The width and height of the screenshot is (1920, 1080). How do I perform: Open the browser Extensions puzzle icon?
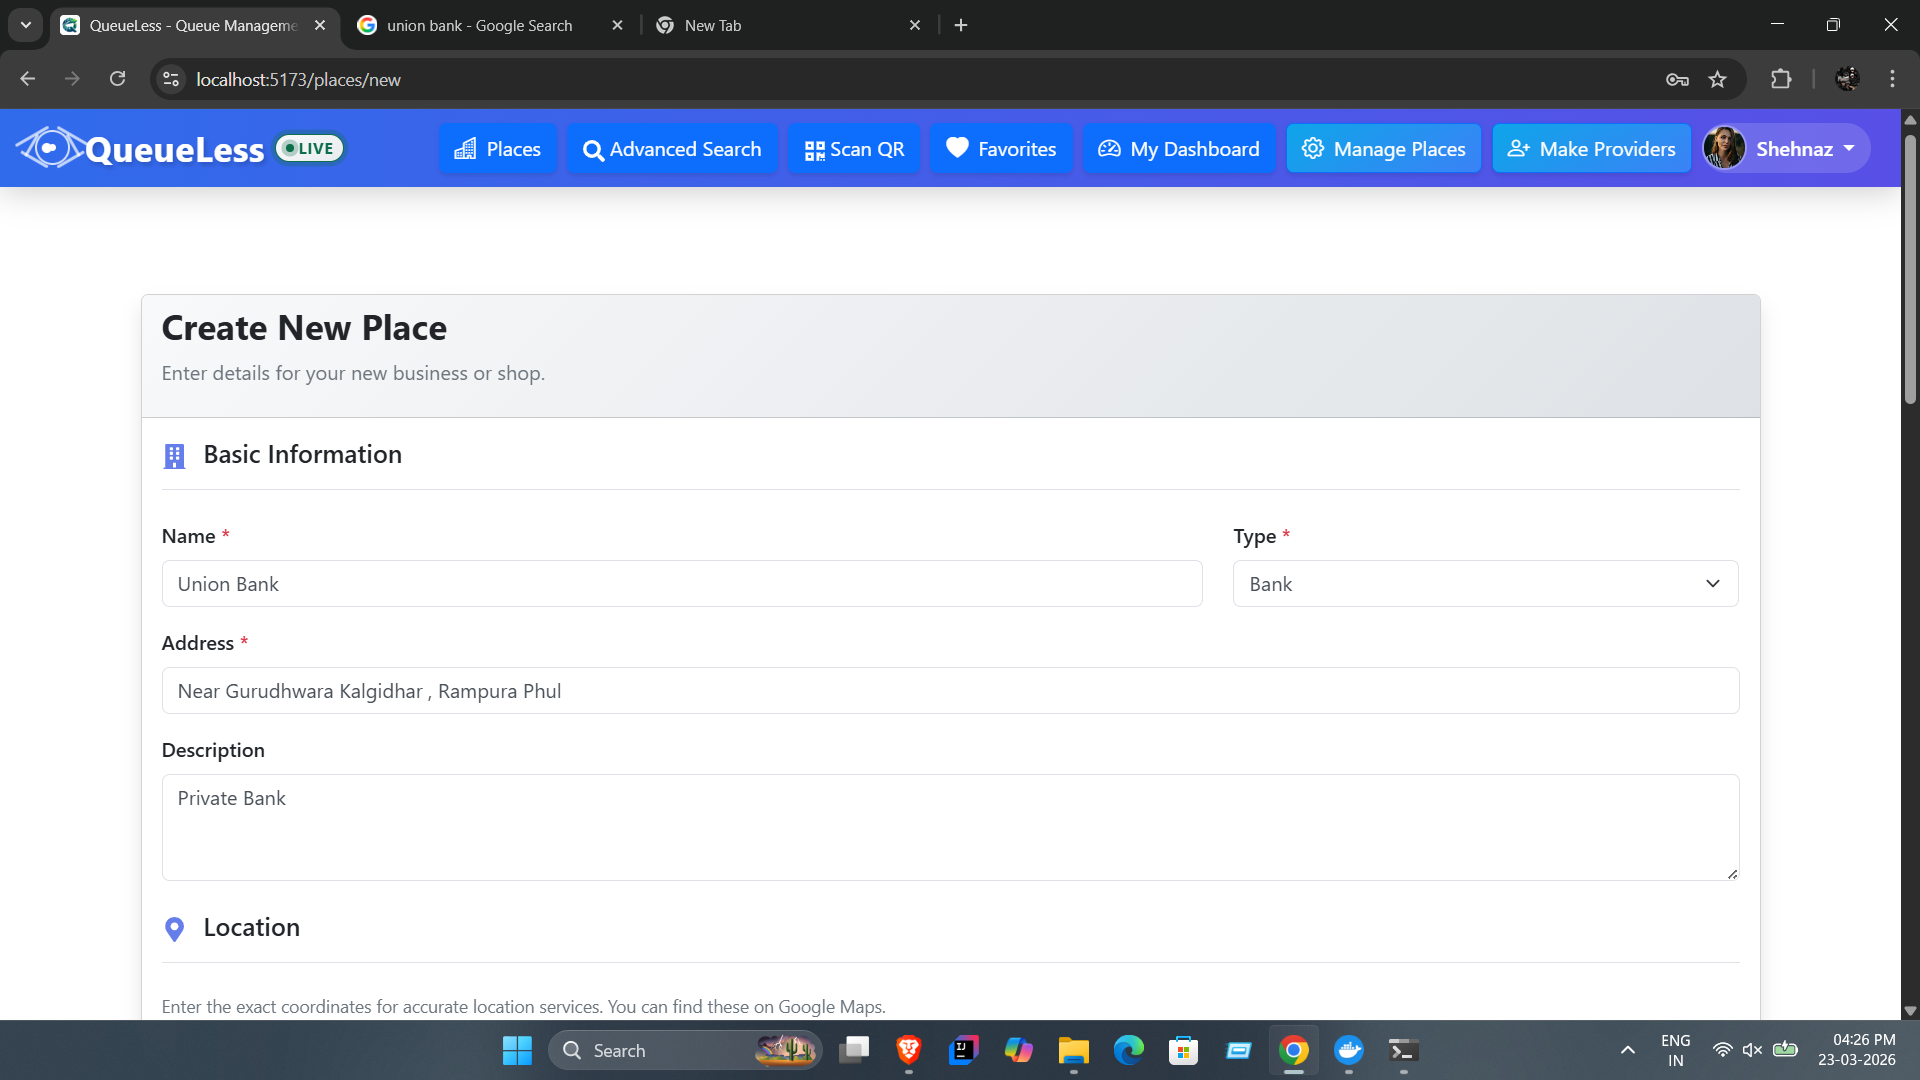[x=1781, y=79]
